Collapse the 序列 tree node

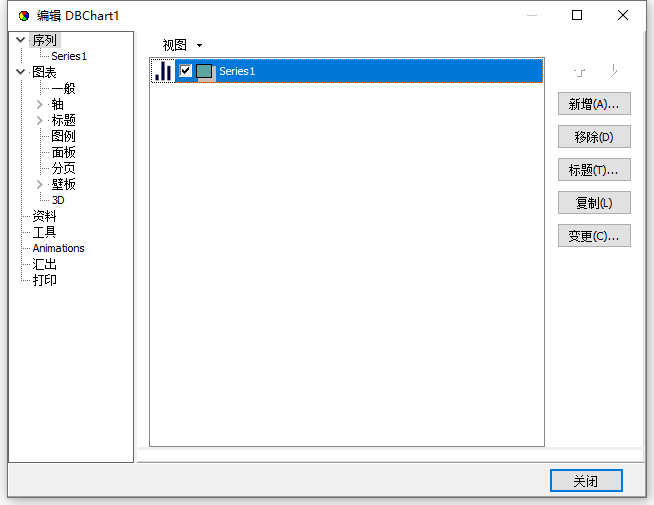coord(20,40)
